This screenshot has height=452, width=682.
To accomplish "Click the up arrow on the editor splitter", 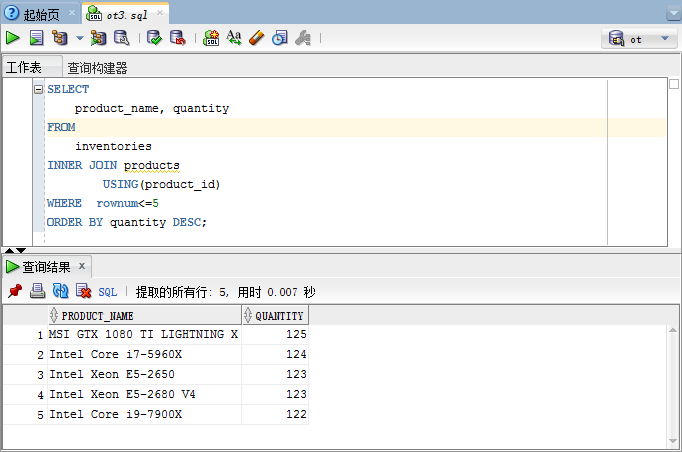I will tap(9, 250).
